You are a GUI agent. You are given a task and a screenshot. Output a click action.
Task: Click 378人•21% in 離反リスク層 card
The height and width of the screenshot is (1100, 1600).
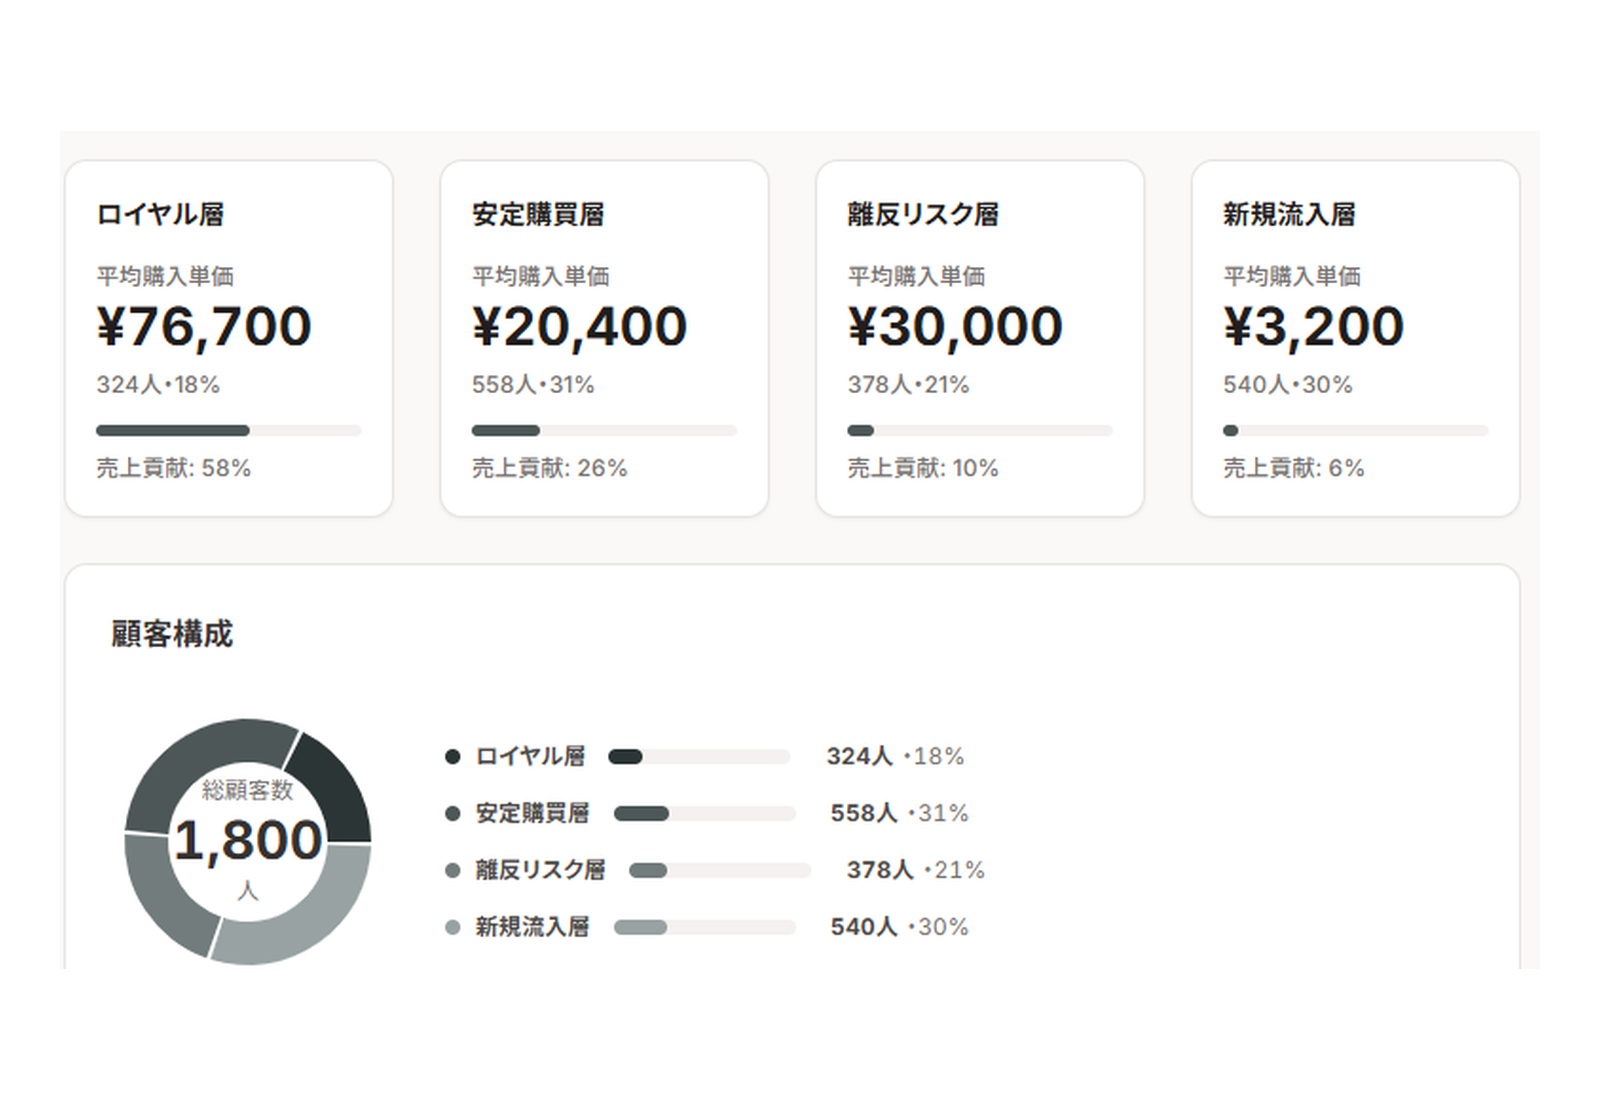coord(908,385)
